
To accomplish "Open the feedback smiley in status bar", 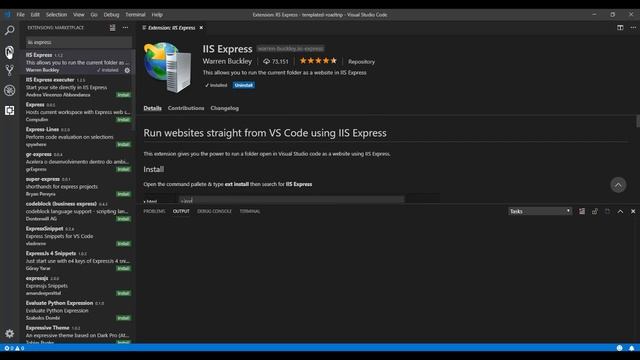I will (x=620, y=348).
